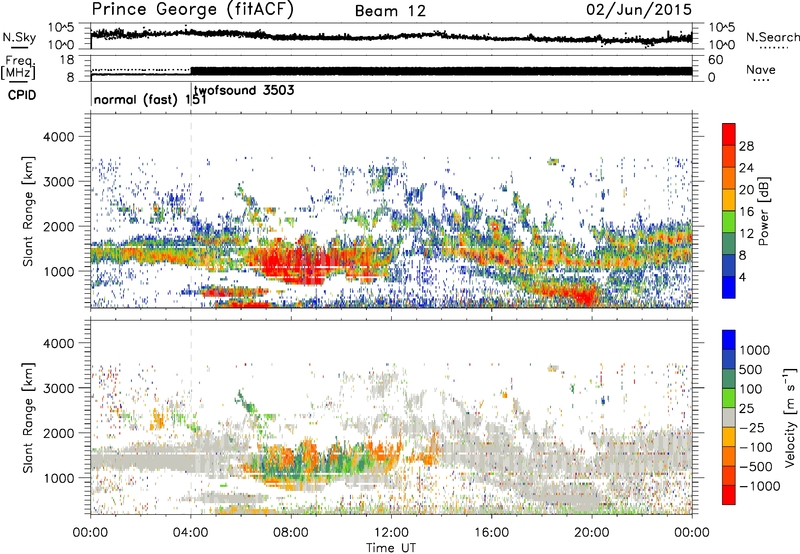Viewport: 800px width, 554px height.
Task: Click '3000' on the velocity panel axis
Action: click(x=58, y=388)
